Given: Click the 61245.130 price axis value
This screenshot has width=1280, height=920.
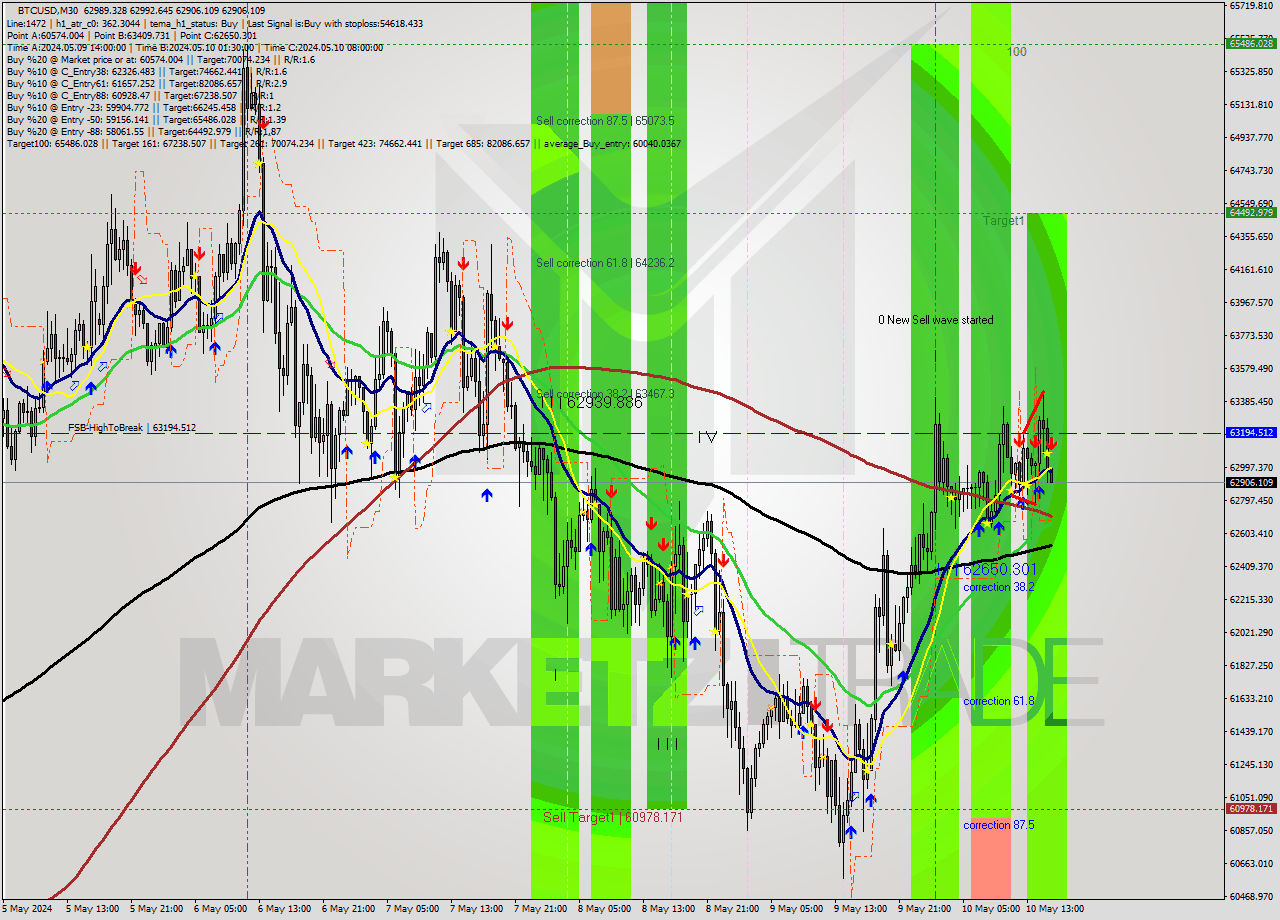Looking at the screenshot, I should click(1250, 764).
